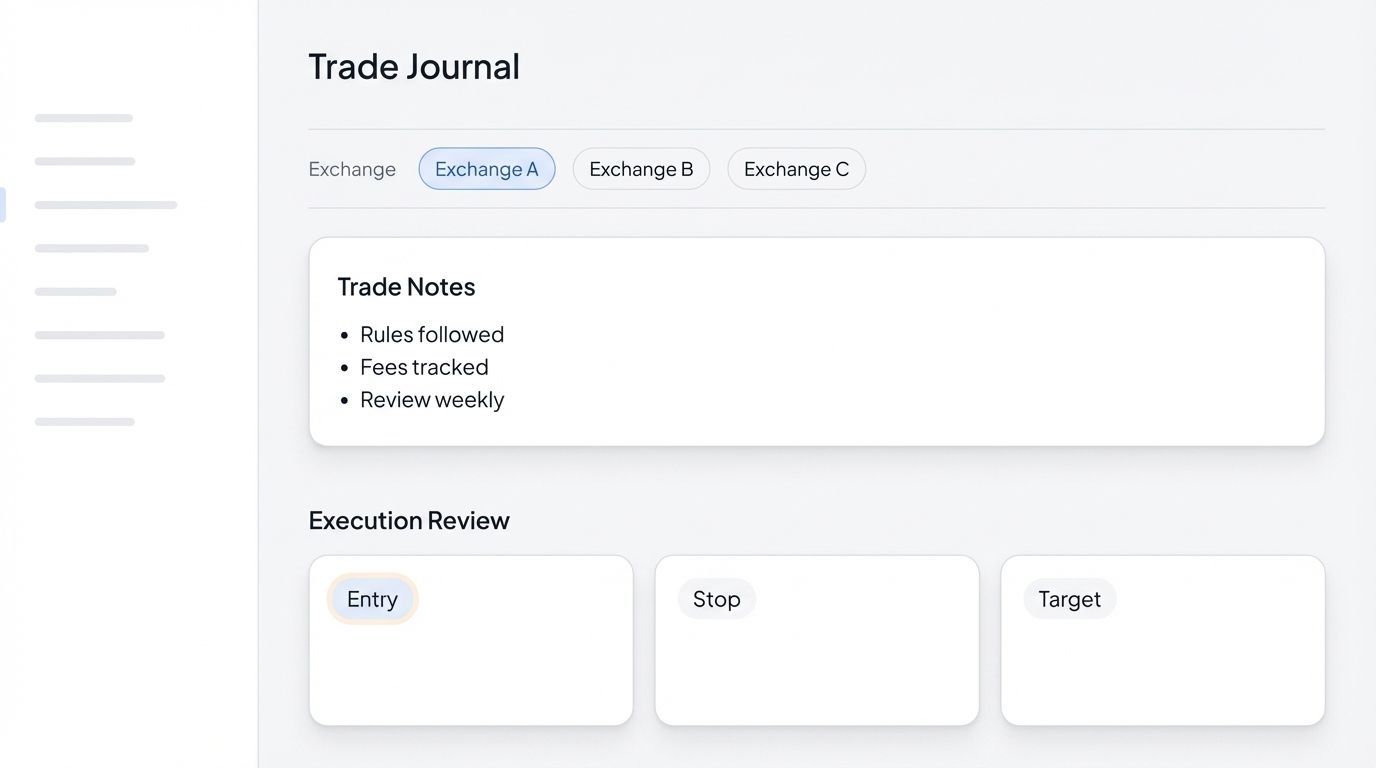Select the Target card body area
Image resolution: width=1376 pixels, height=768 pixels.
click(1163, 670)
